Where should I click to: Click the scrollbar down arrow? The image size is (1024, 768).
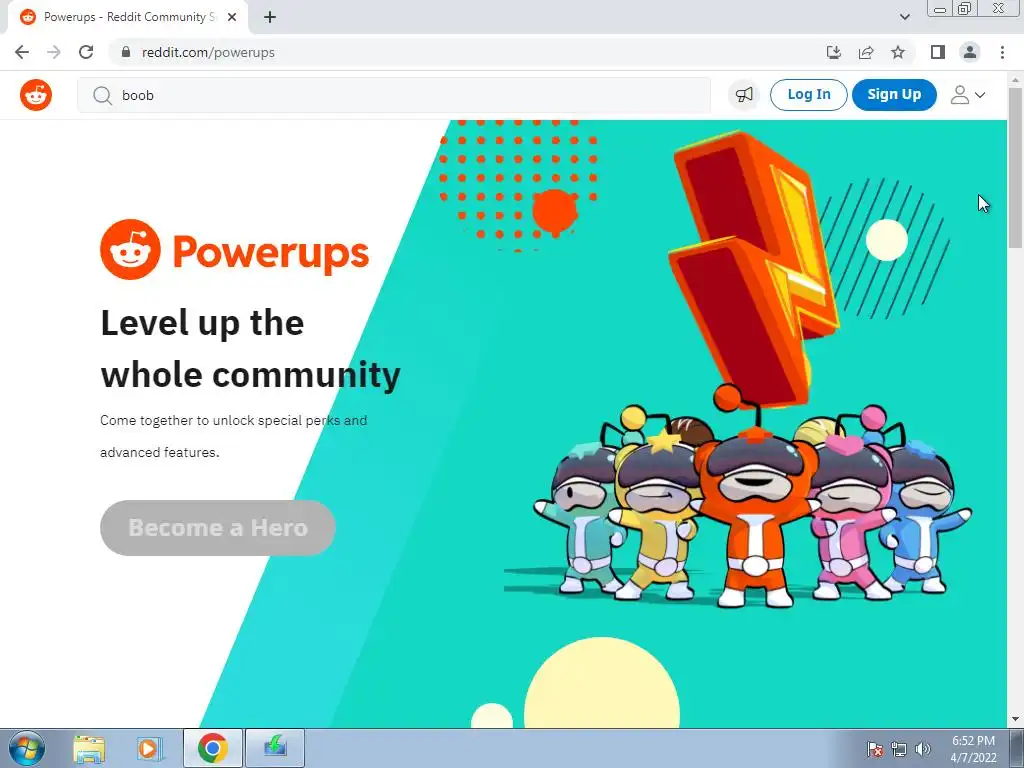coord(1016,720)
